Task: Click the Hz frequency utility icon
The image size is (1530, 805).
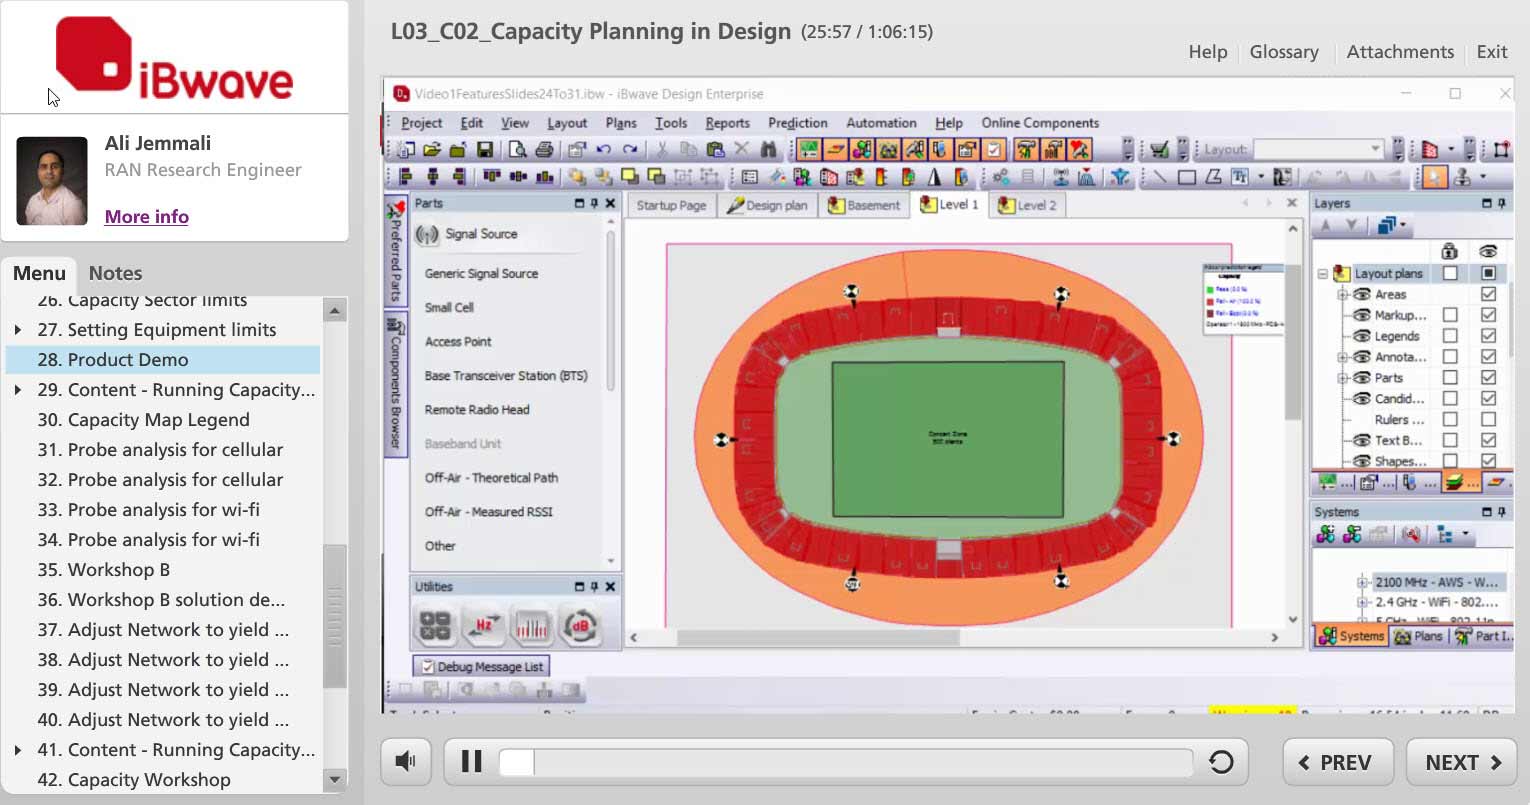Action: [484, 626]
